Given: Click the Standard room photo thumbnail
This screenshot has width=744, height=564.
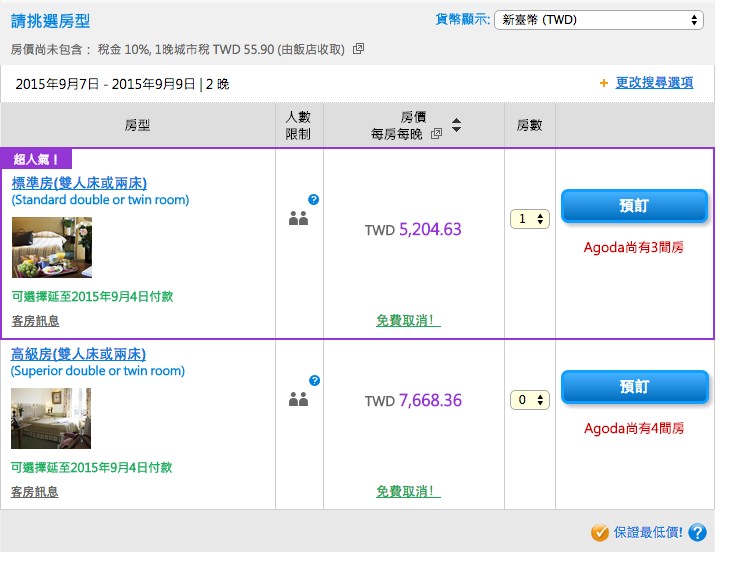Looking at the screenshot, I should (52, 247).
